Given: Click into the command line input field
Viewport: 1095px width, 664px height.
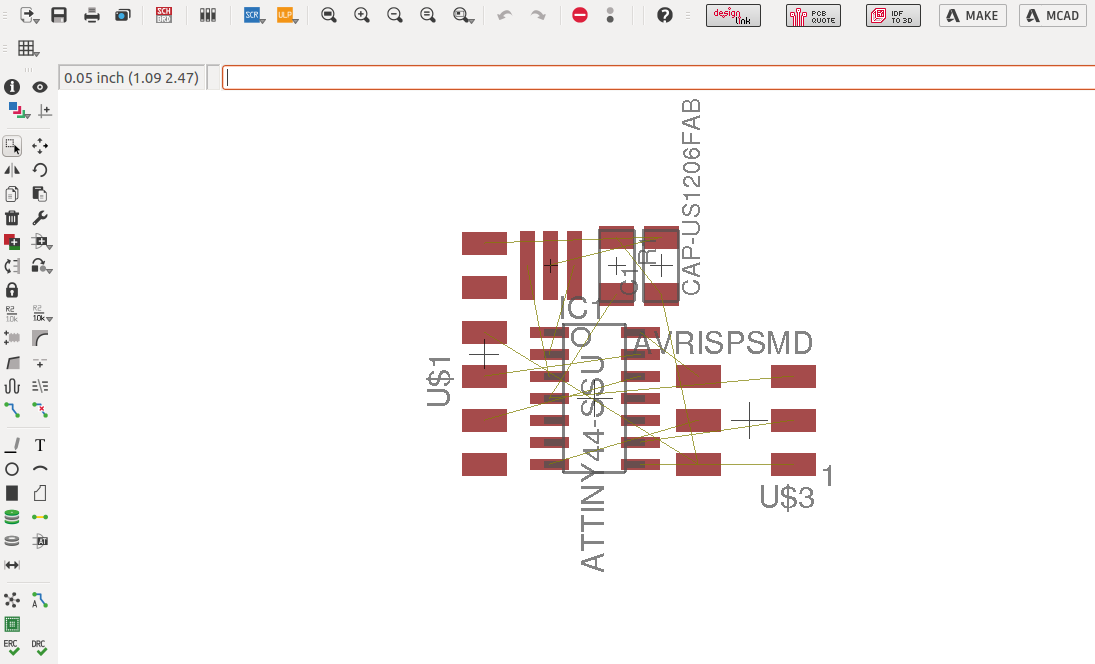Looking at the screenshot, I should point(658,78).
